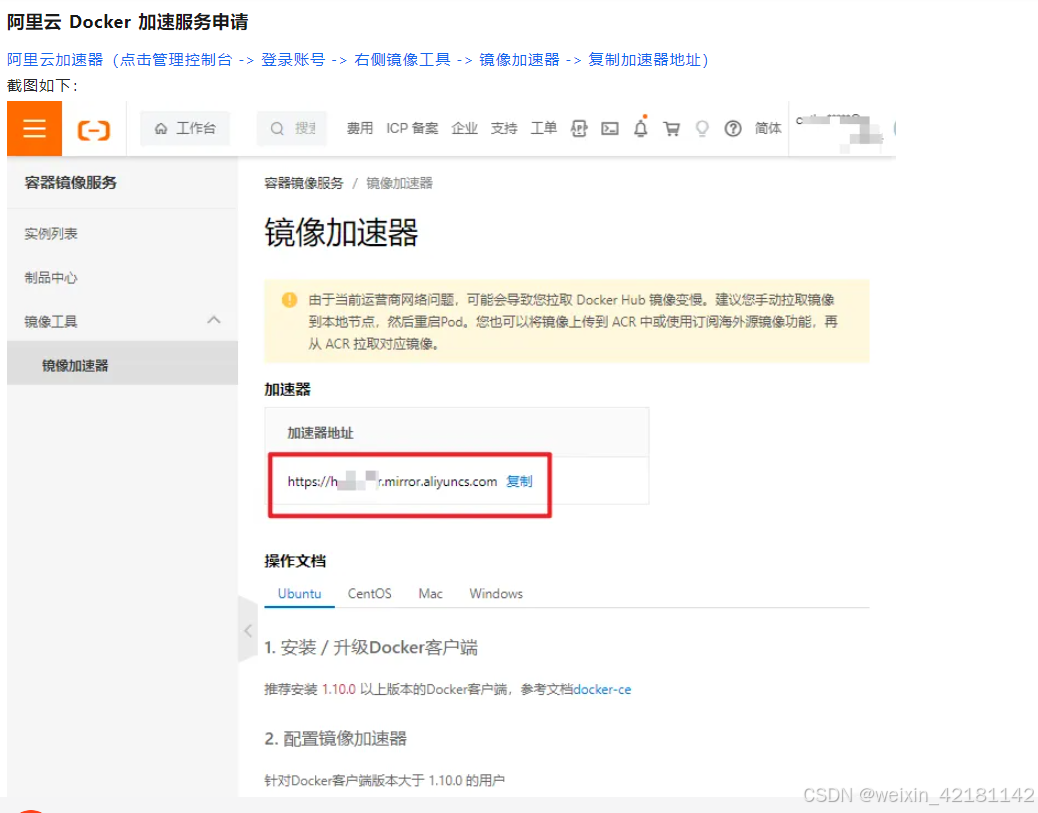Open the orange hamburger menu
The width and height of the screenshot is (1038, 813).
point(34,128)
